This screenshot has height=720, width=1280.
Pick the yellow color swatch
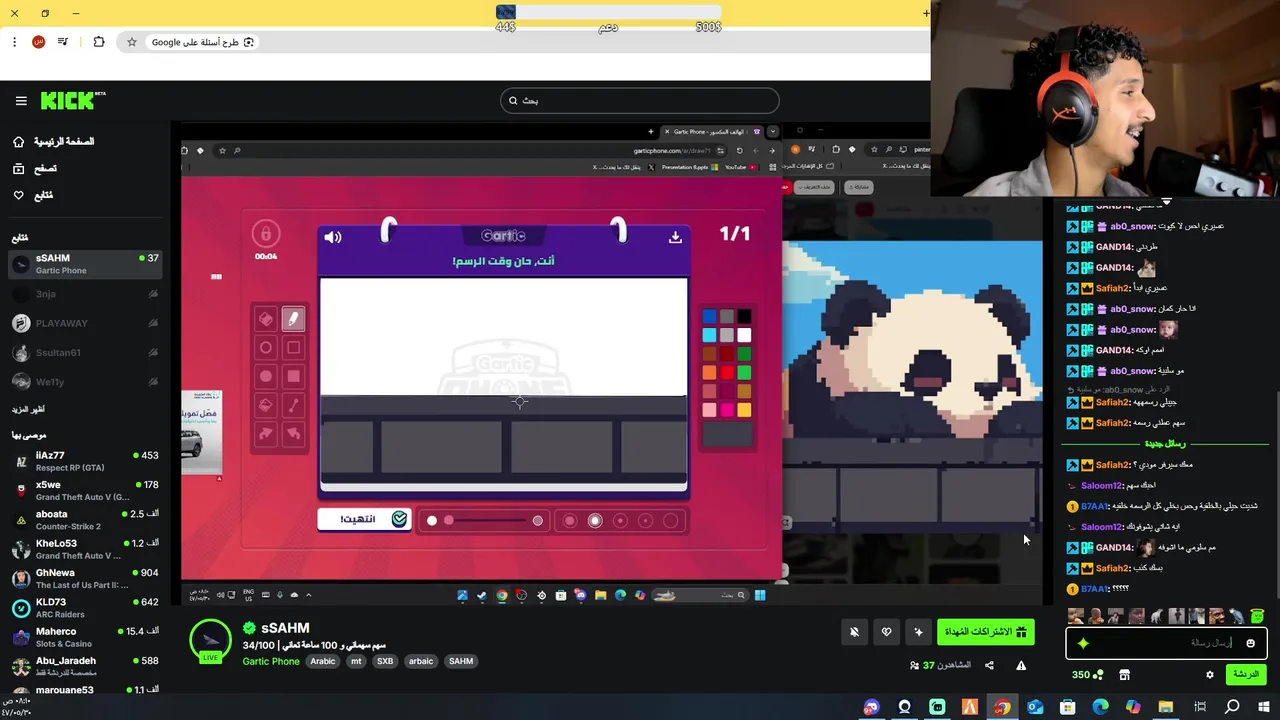point(744,410)
